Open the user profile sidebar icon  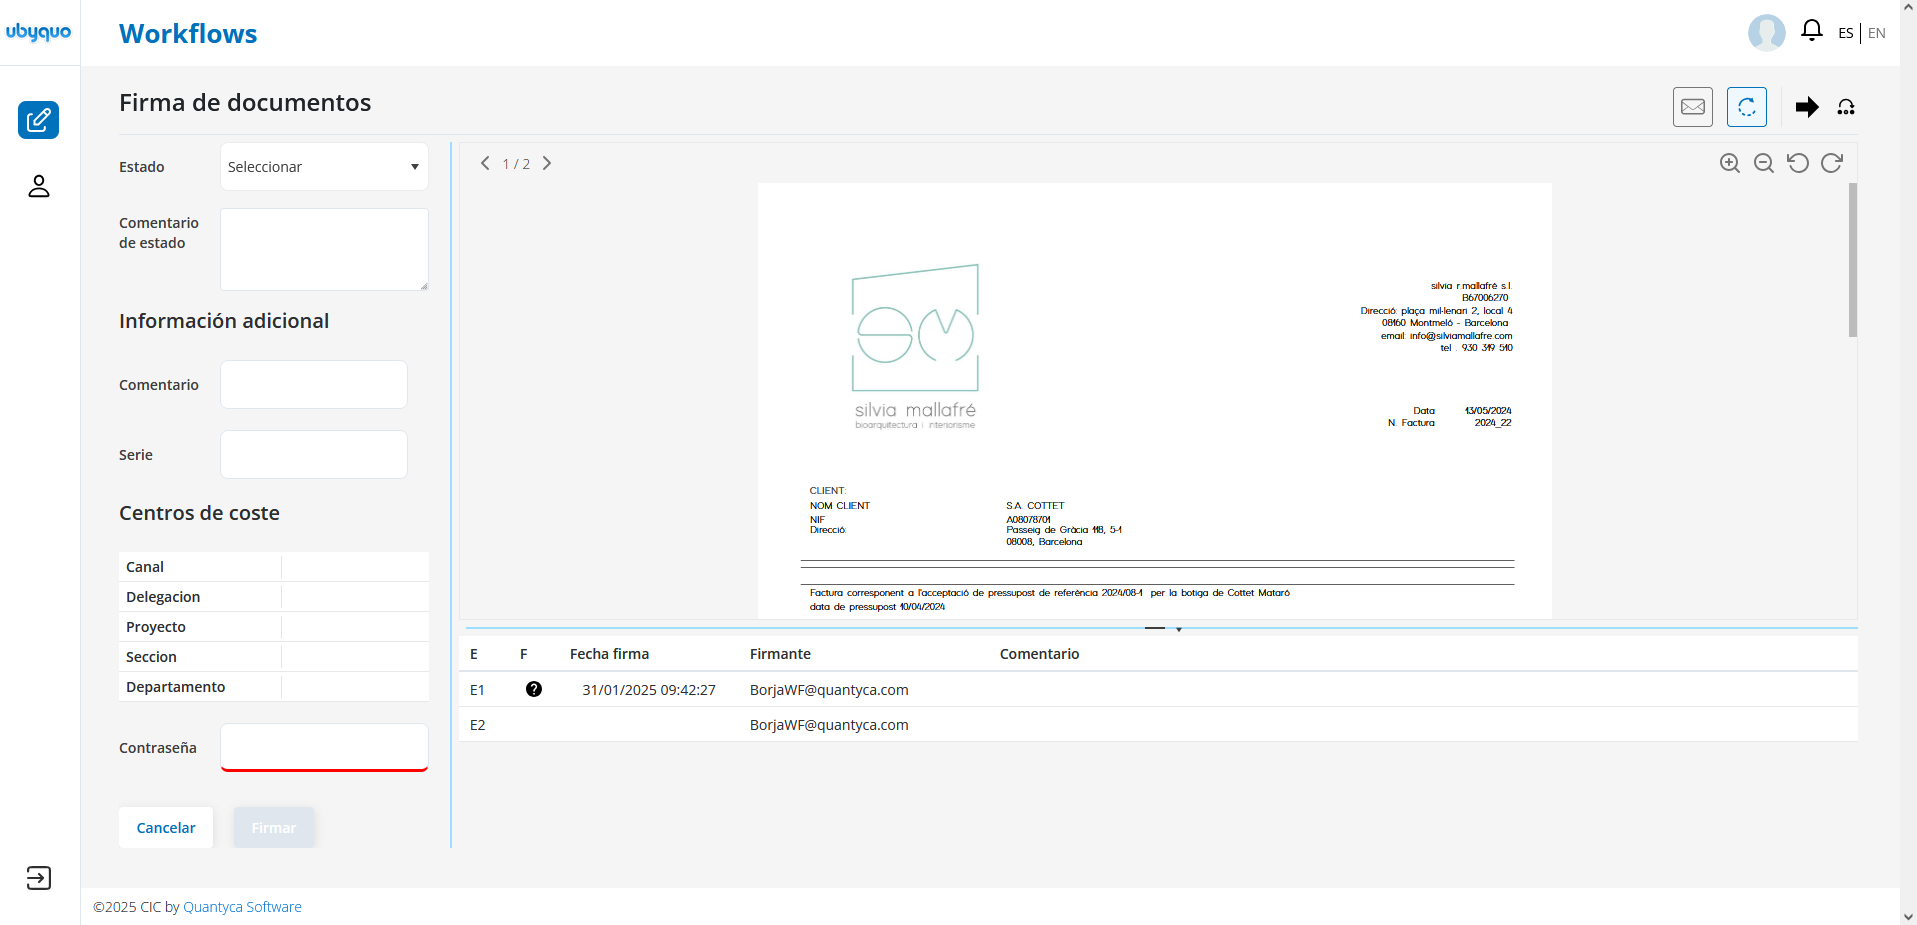(38, 186)
